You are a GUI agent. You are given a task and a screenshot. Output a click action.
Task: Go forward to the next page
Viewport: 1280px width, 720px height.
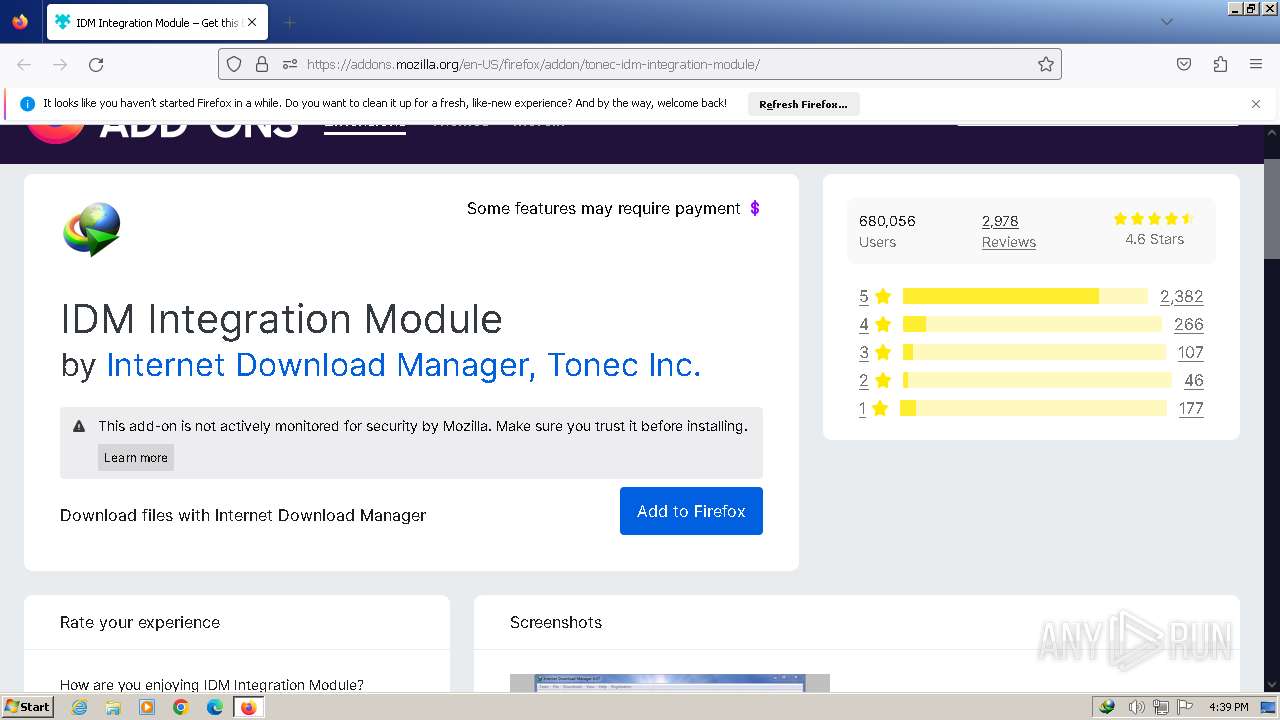(x=60, y=64)
